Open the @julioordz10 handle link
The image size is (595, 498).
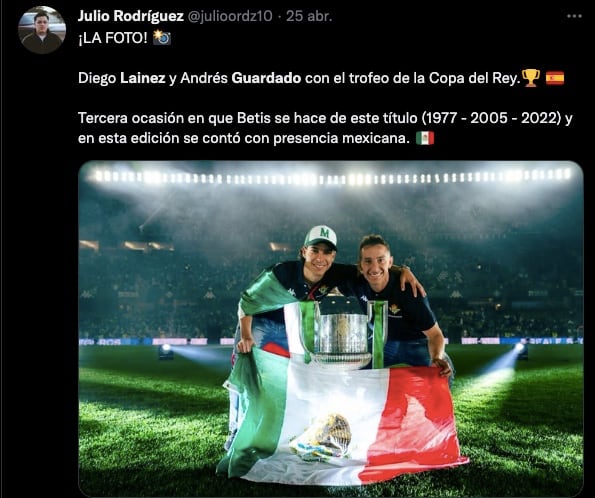click(x=230, y=16)
